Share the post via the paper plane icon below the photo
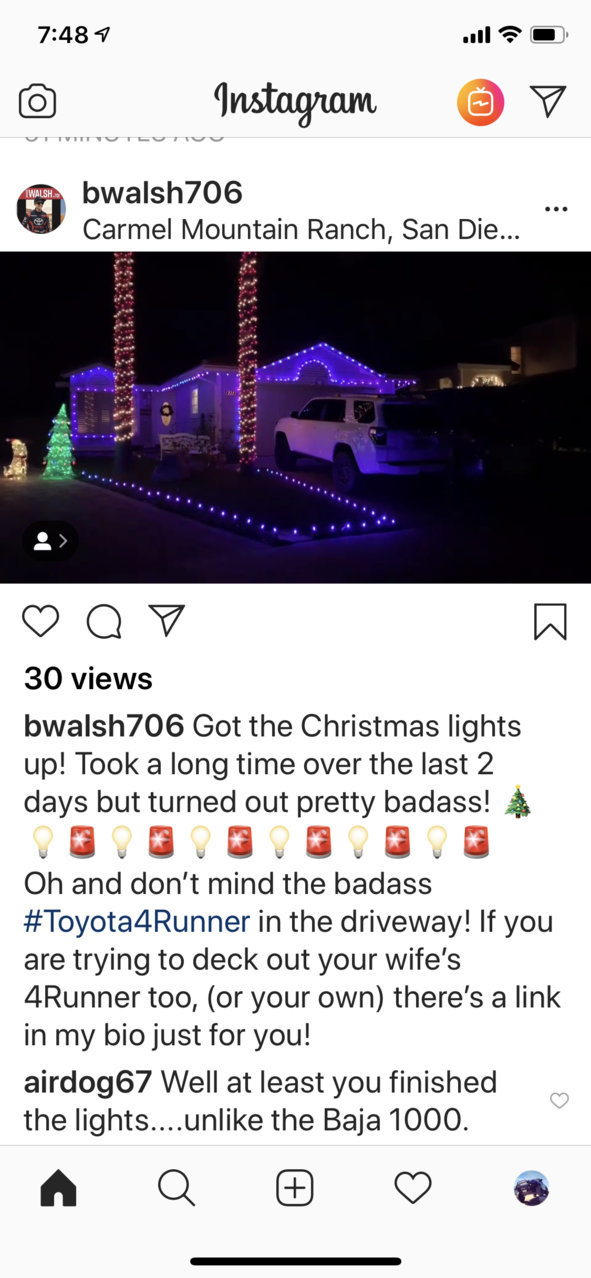Viewport: 591px width, 1278px height. (166, 620)
